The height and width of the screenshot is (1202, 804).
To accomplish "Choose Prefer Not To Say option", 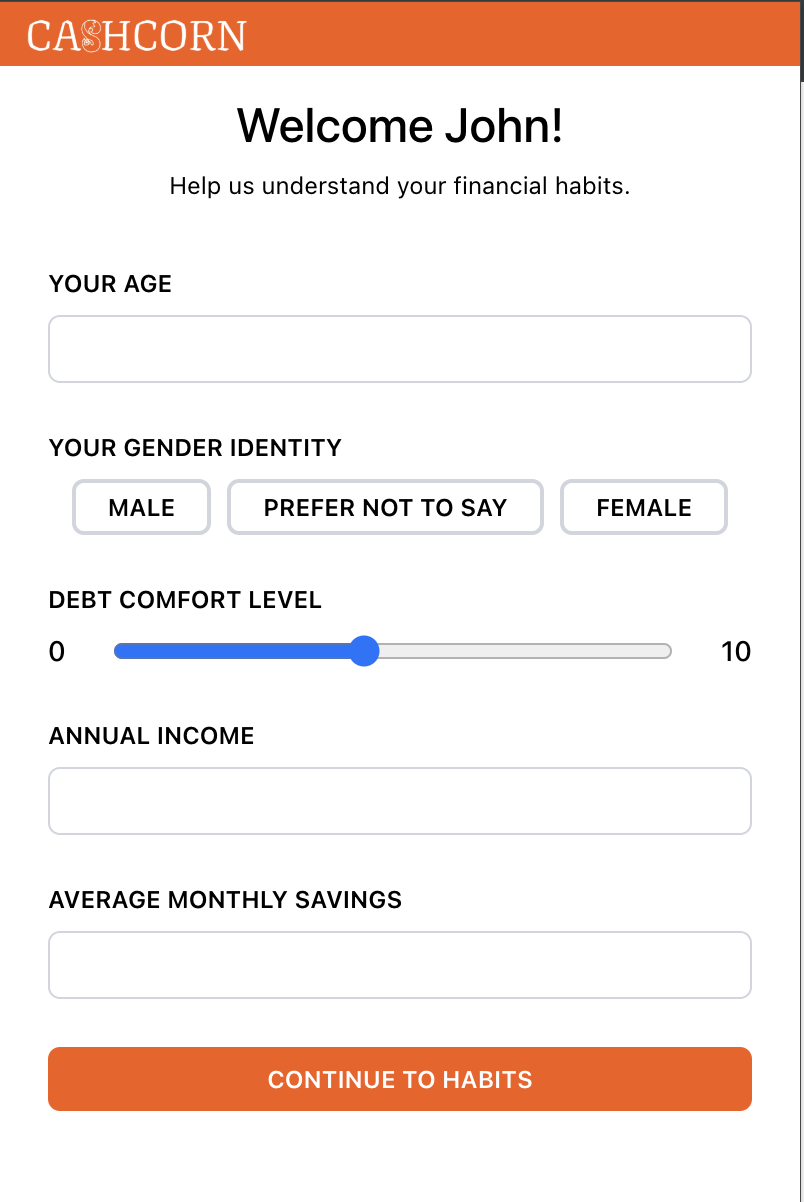I will [x=385, y=508].
